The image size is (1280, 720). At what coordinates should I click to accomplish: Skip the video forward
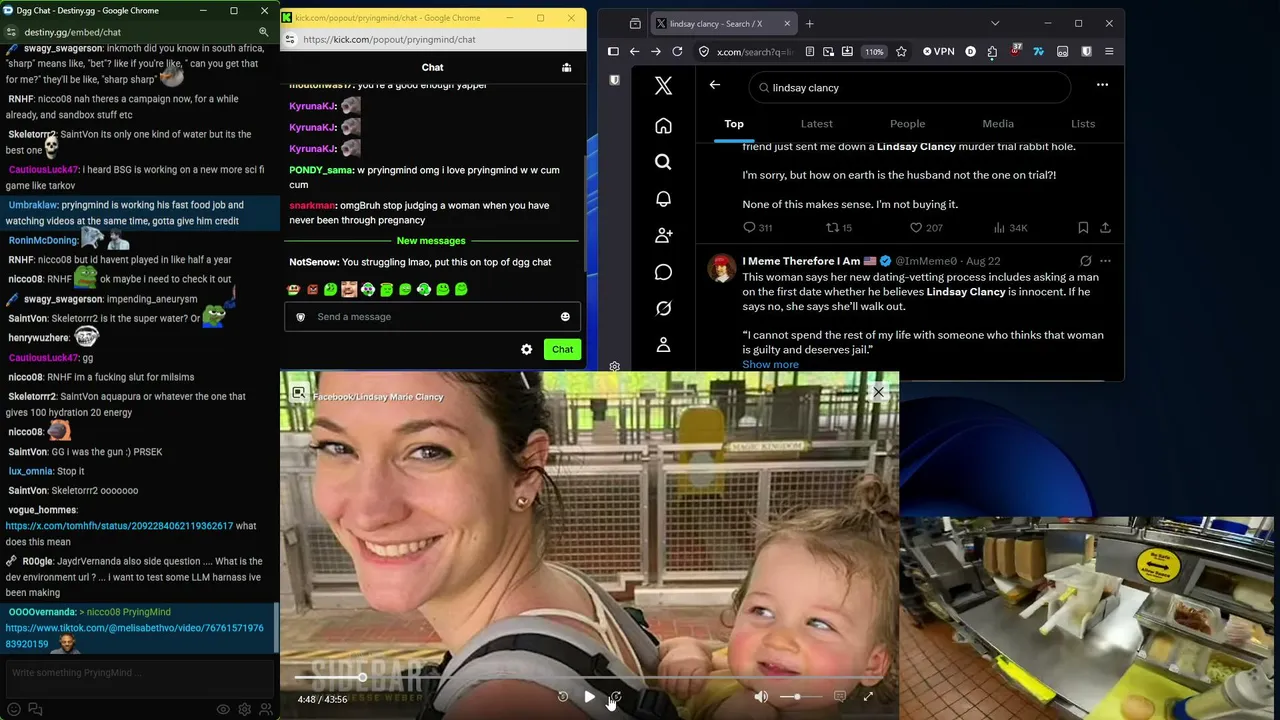pos(616,697)
